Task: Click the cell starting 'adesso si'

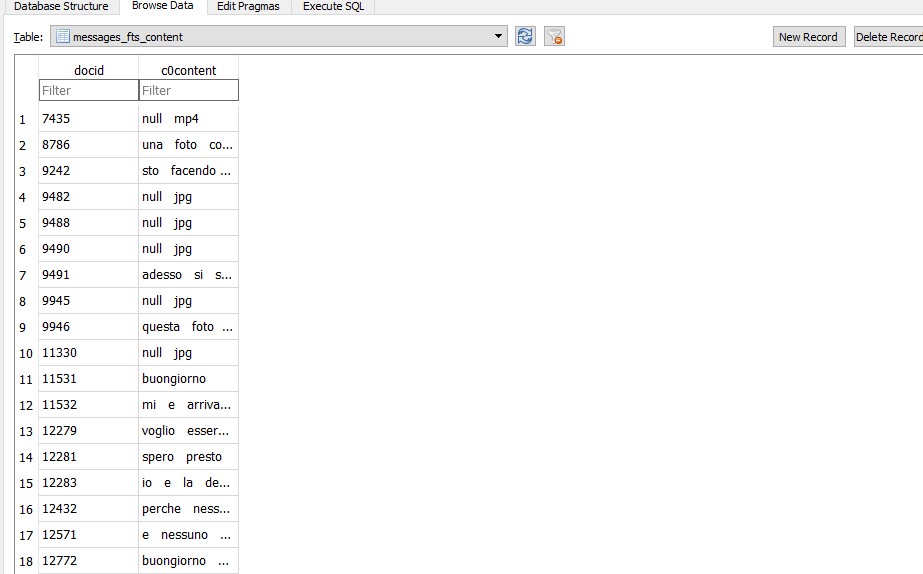Action: [189, 274]
